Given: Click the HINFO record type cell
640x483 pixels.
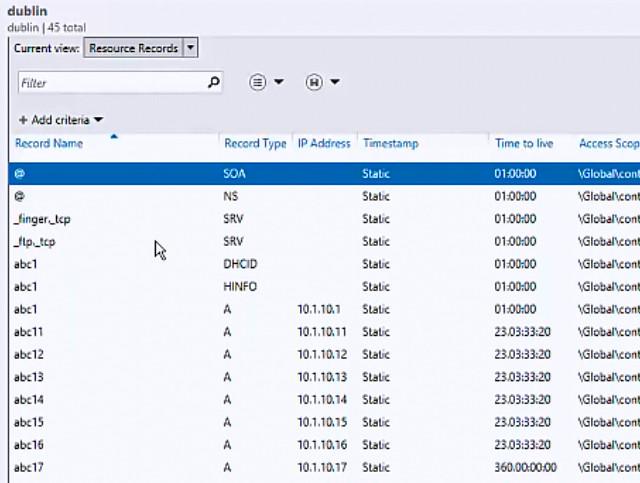Looking at the screenshot, I should point(240,287).
